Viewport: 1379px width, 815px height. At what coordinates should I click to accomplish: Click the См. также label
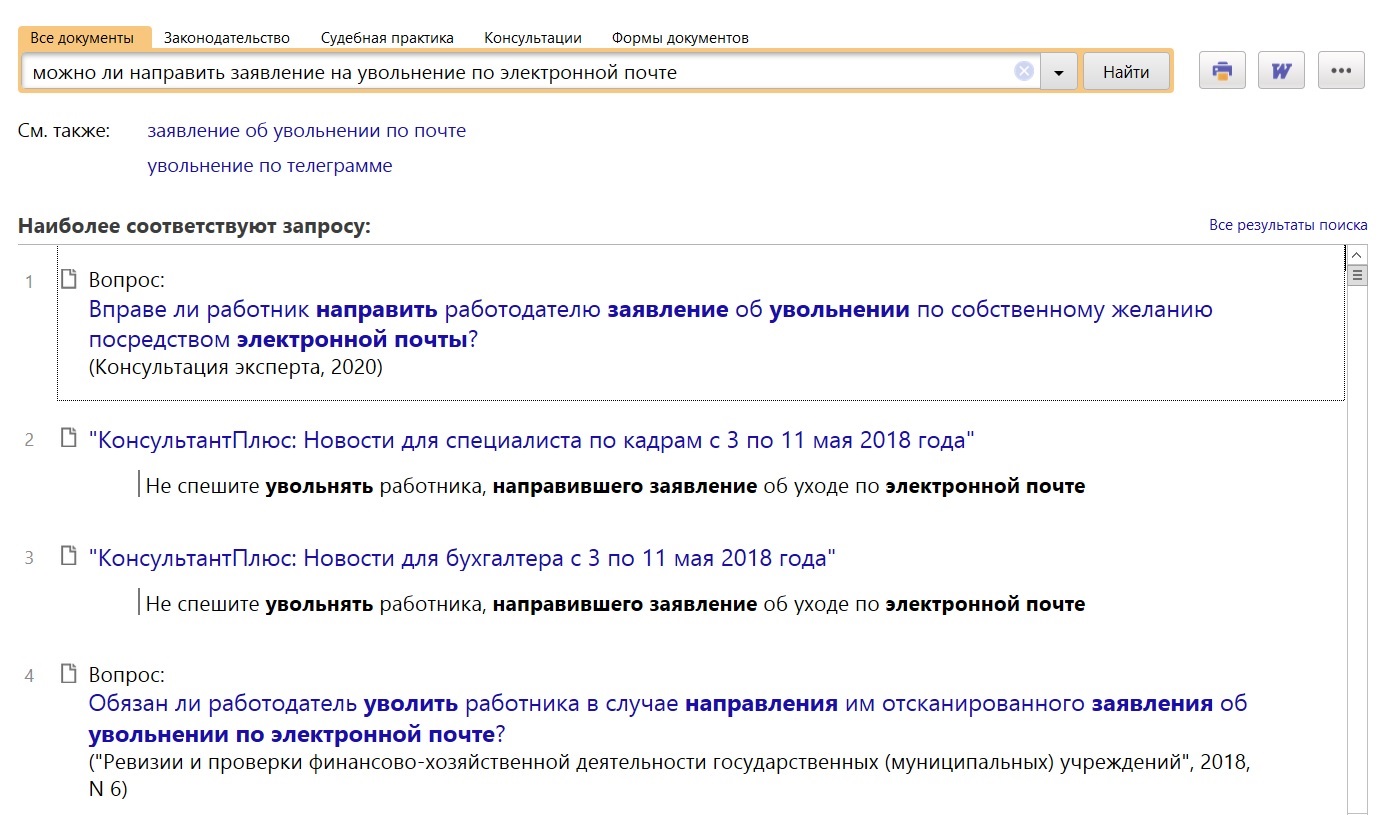pos(64,131)
